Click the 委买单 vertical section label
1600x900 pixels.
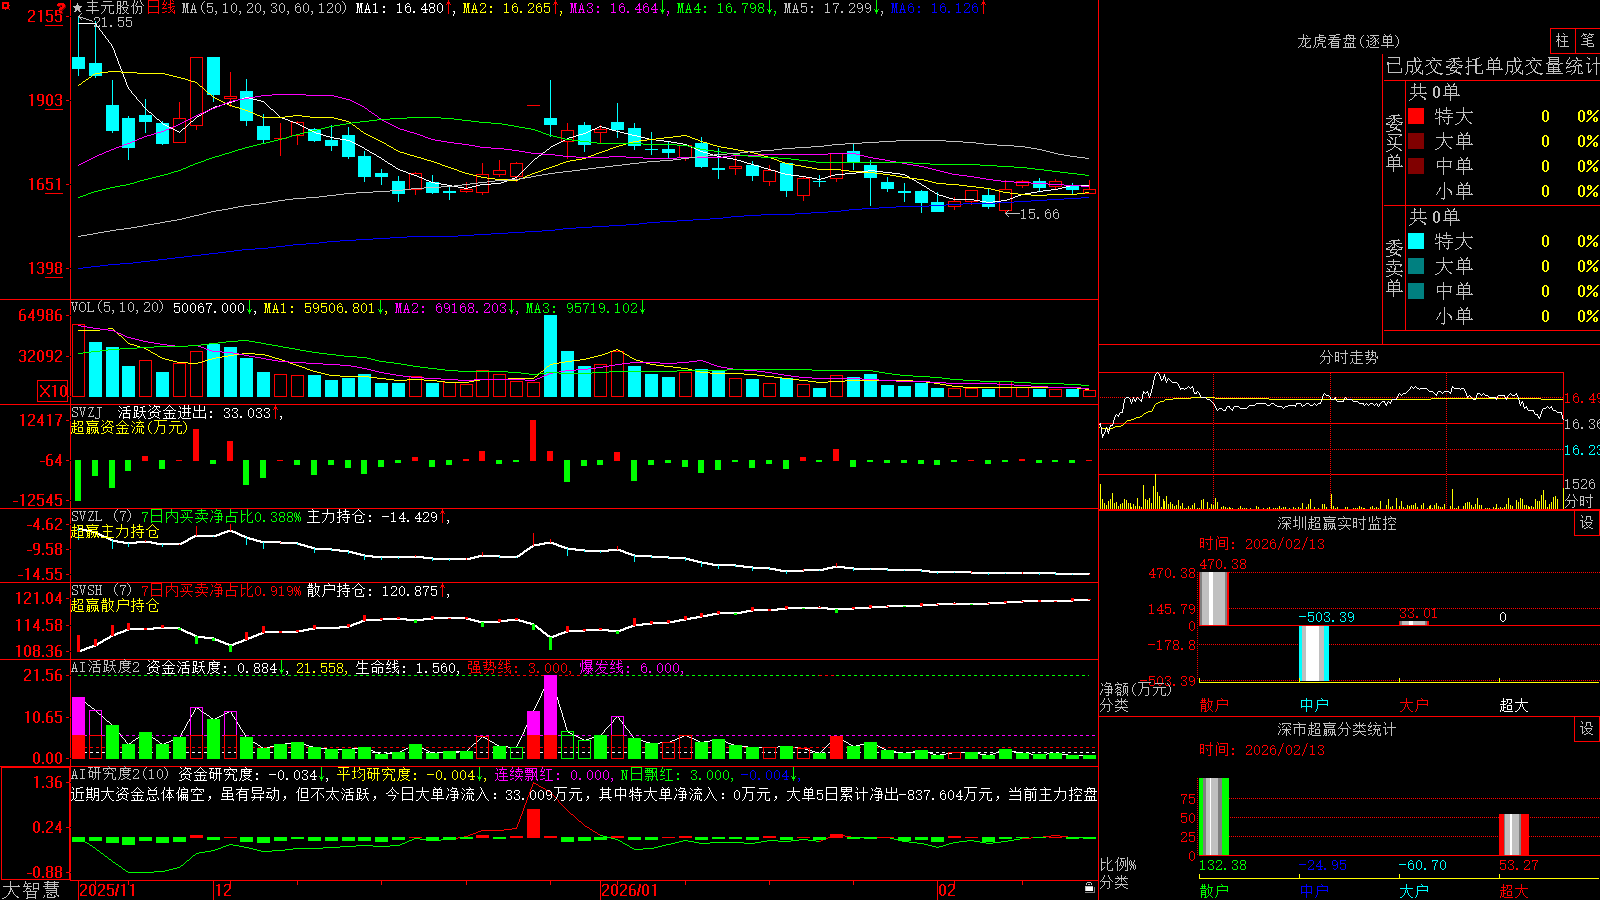(1394, 143)
